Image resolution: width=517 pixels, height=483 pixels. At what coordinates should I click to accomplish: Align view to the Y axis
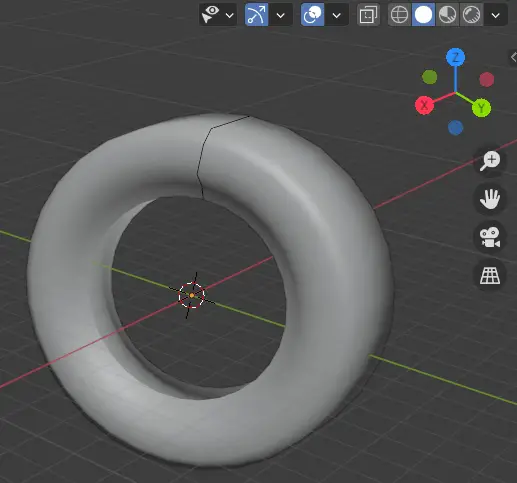point(481,108)
